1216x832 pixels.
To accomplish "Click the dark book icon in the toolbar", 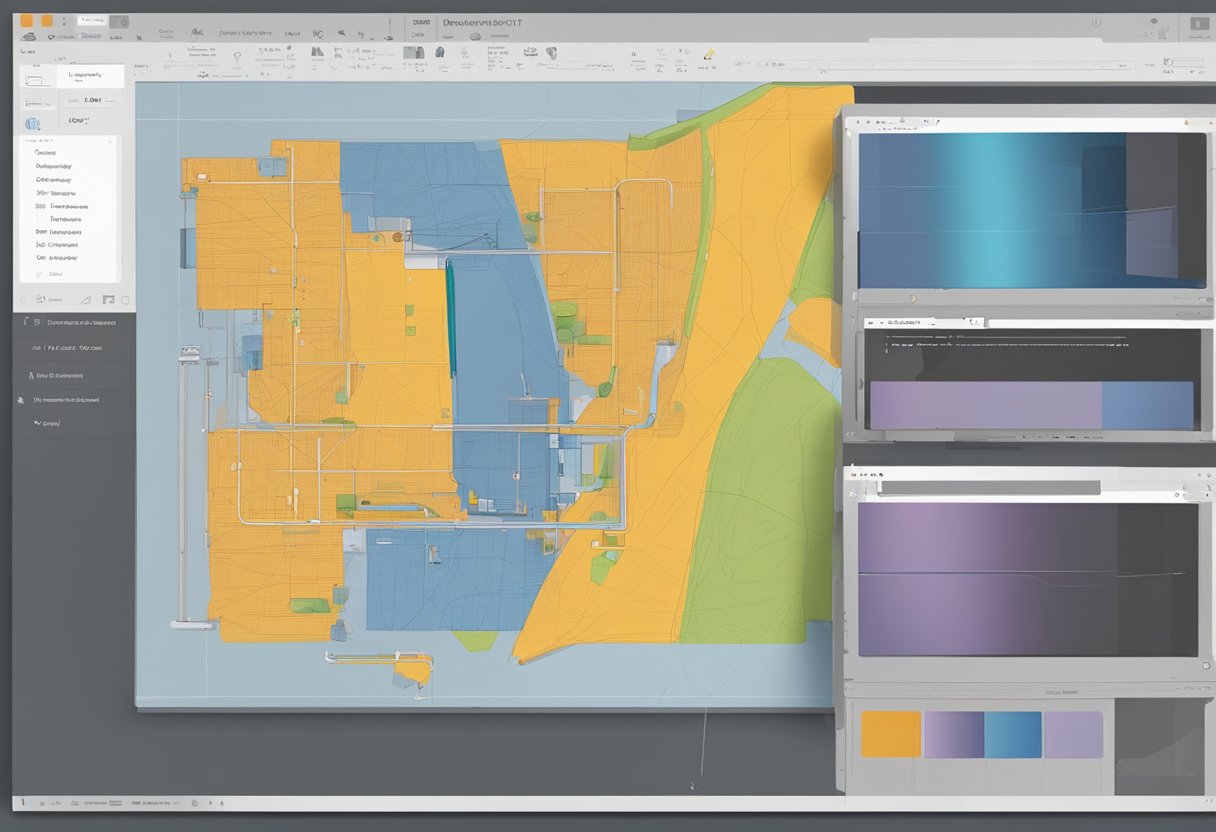I will pyautogui.click(x=413, y=53).
